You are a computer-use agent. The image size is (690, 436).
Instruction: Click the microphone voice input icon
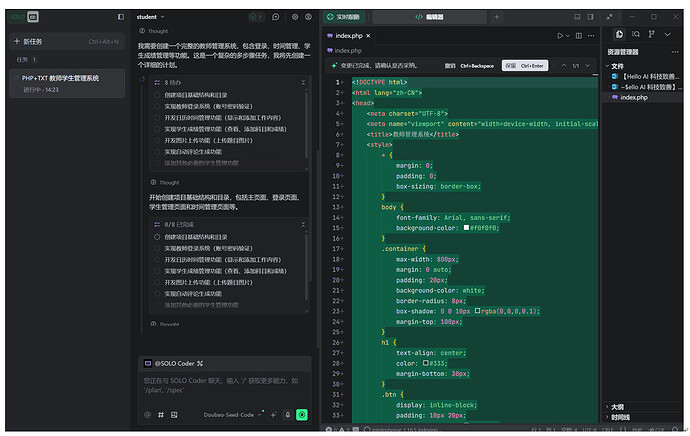coord(287,414)
